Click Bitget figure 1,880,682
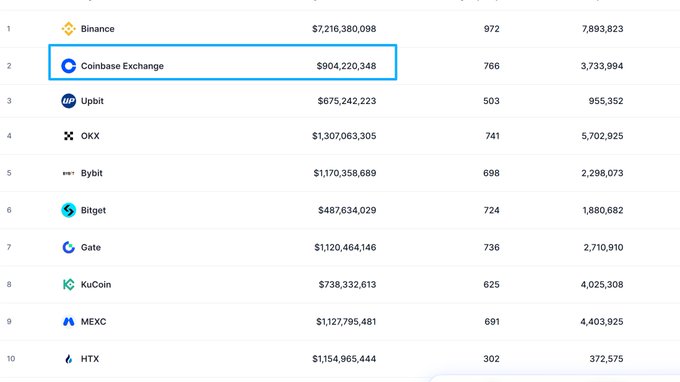 (x=603, y=210)
